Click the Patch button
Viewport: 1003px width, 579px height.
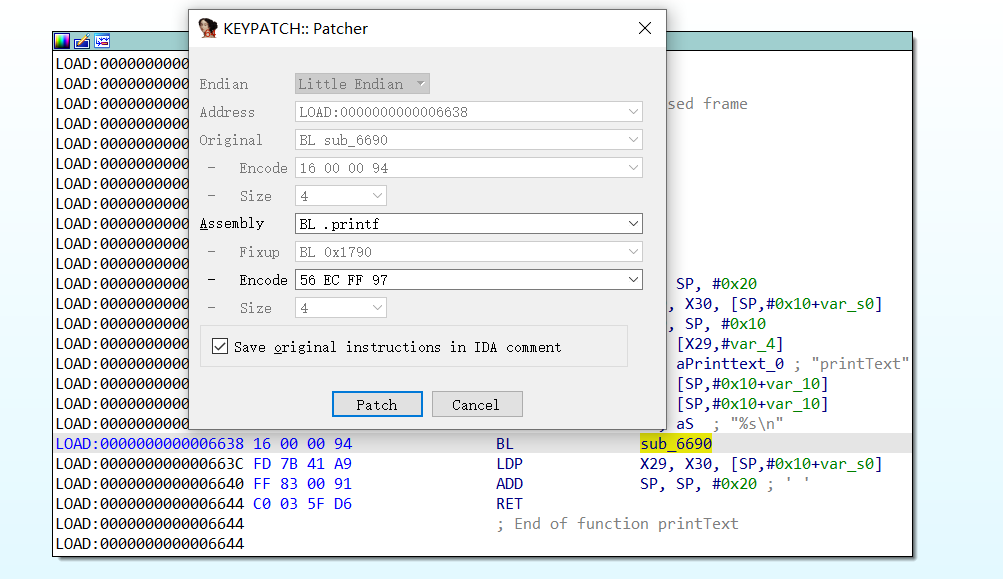377,405
